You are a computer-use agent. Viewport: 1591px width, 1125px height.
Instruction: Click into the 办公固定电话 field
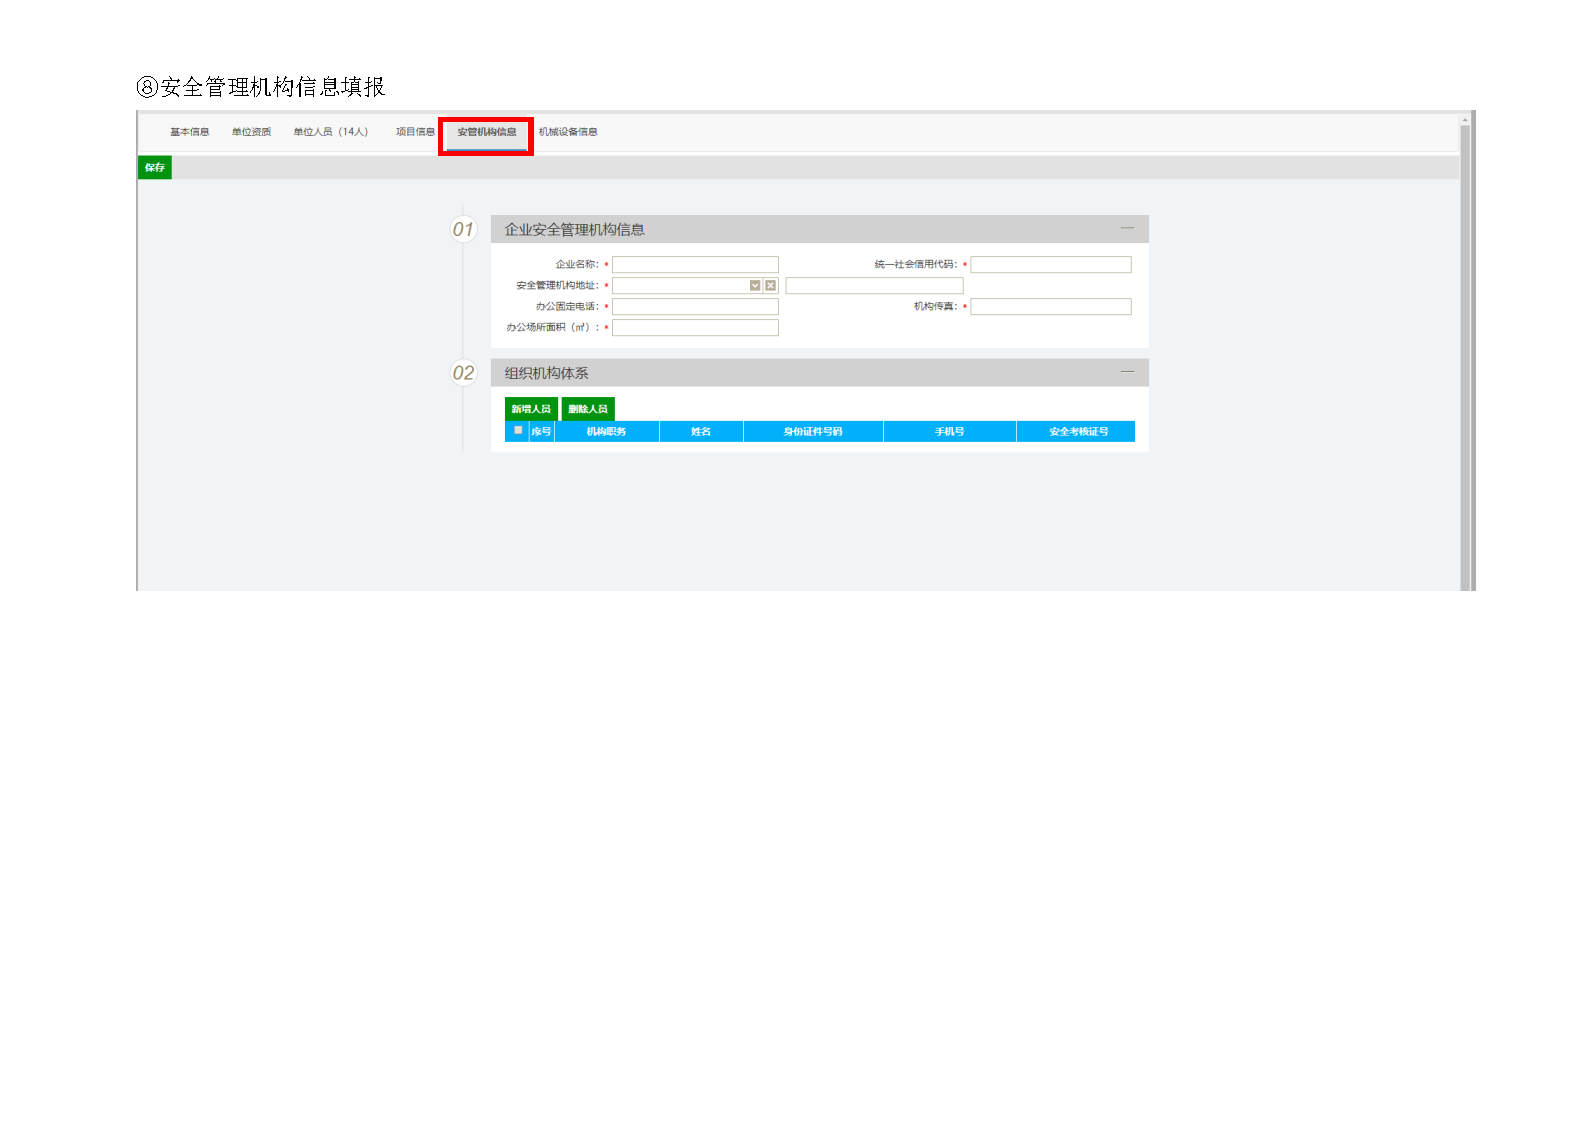[695, 307]
